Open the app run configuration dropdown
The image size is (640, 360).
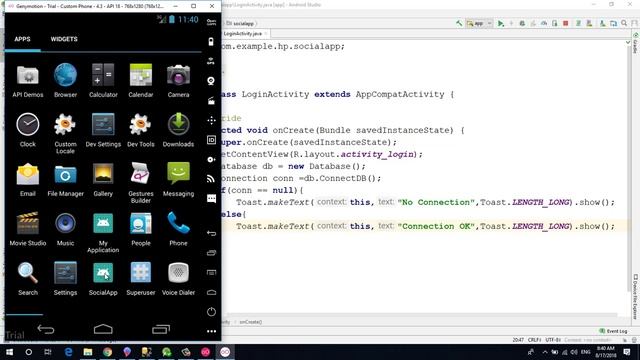tap(479, 23)
